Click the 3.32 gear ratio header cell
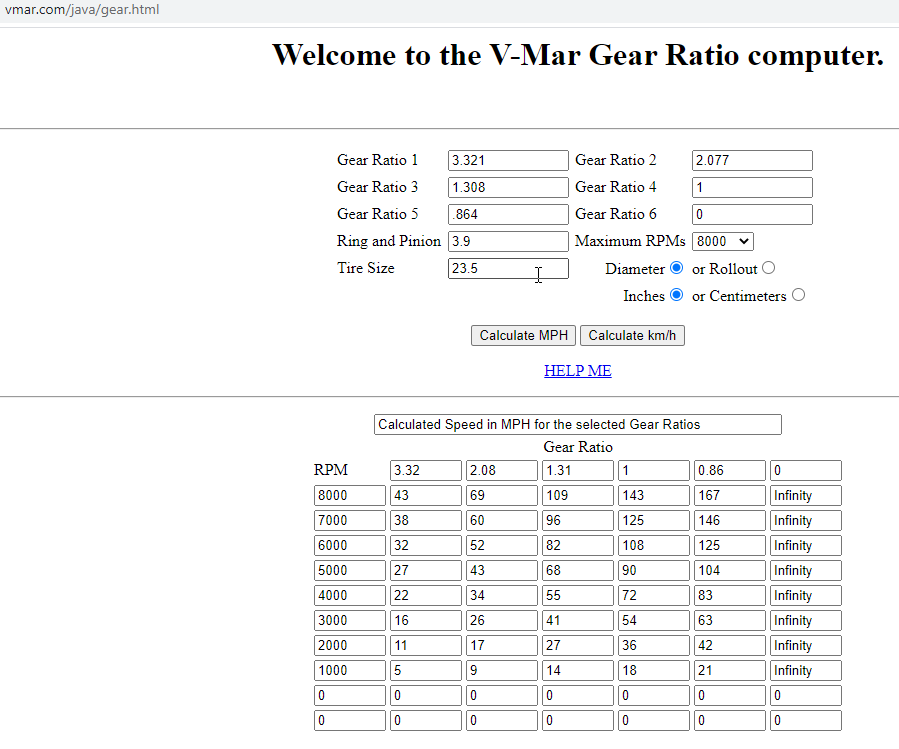899x749 pixels. [425, 470]
